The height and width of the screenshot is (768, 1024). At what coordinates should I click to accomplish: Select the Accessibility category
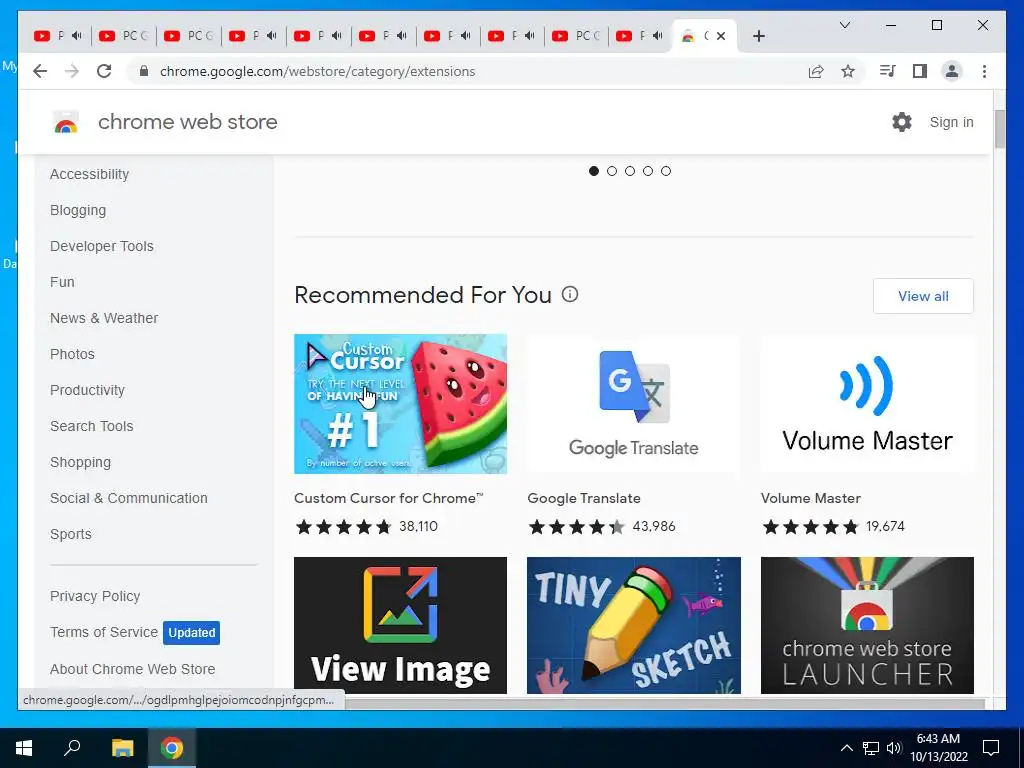point(89,174)
